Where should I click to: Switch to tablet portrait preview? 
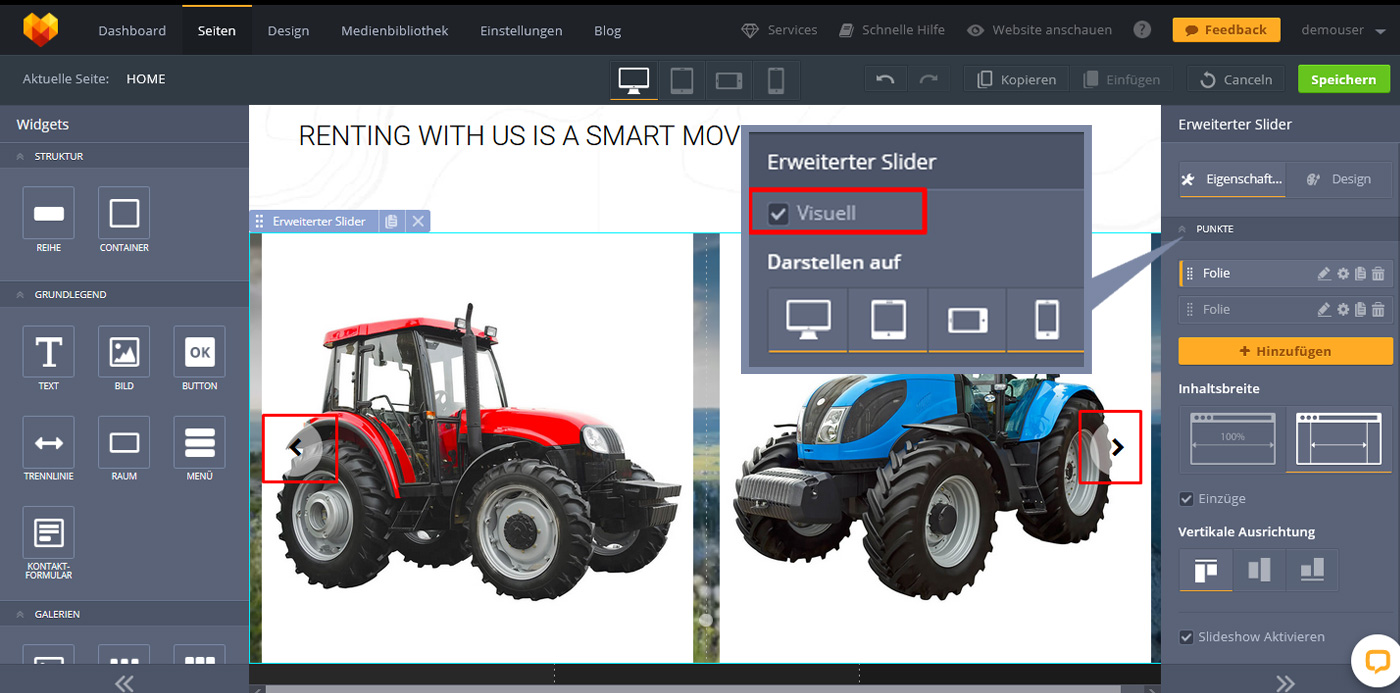tap(681, 80)
